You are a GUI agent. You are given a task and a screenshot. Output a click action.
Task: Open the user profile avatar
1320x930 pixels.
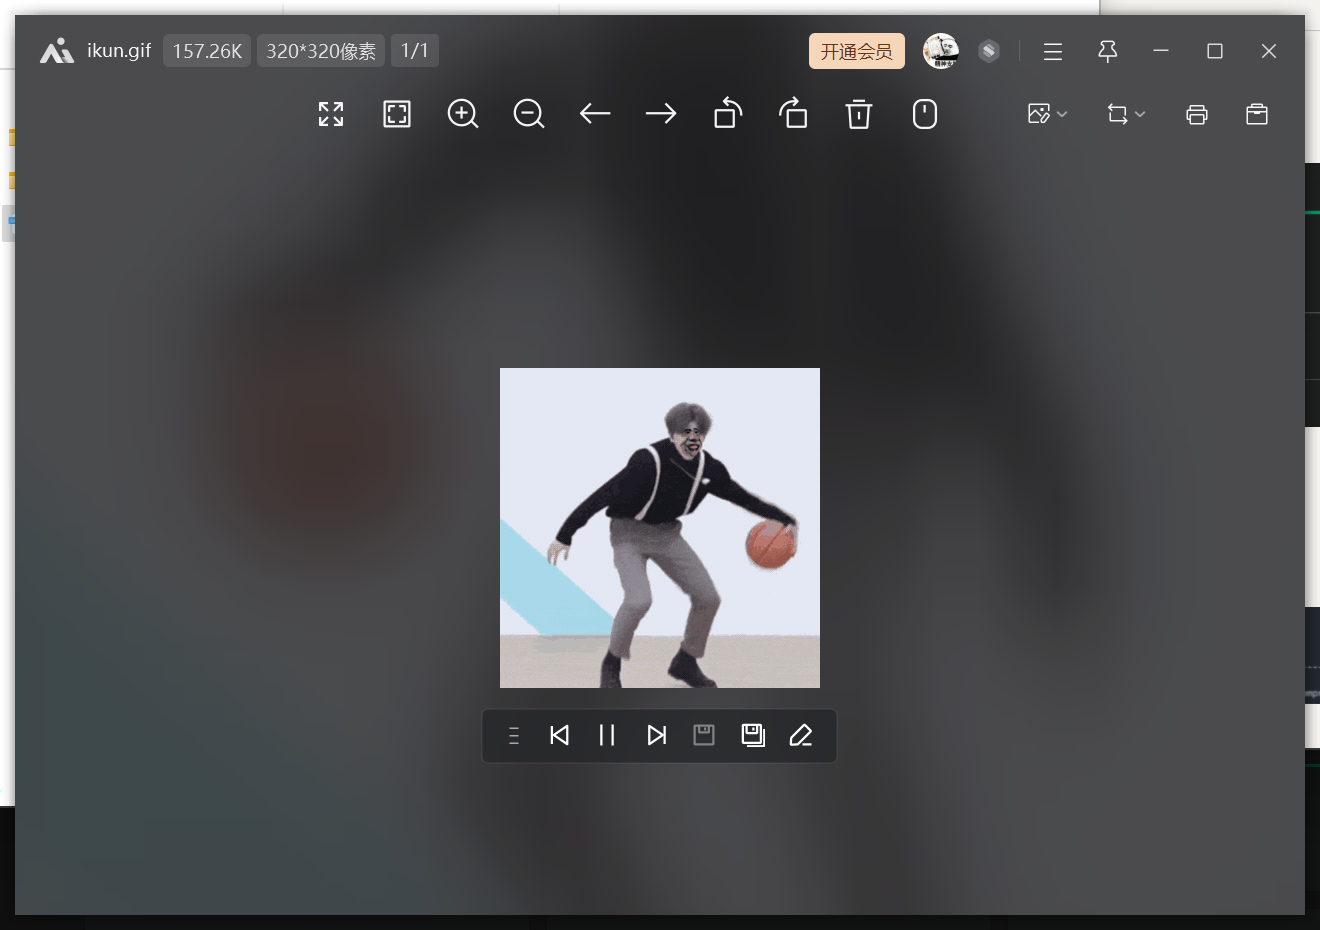tap(940, 51)
